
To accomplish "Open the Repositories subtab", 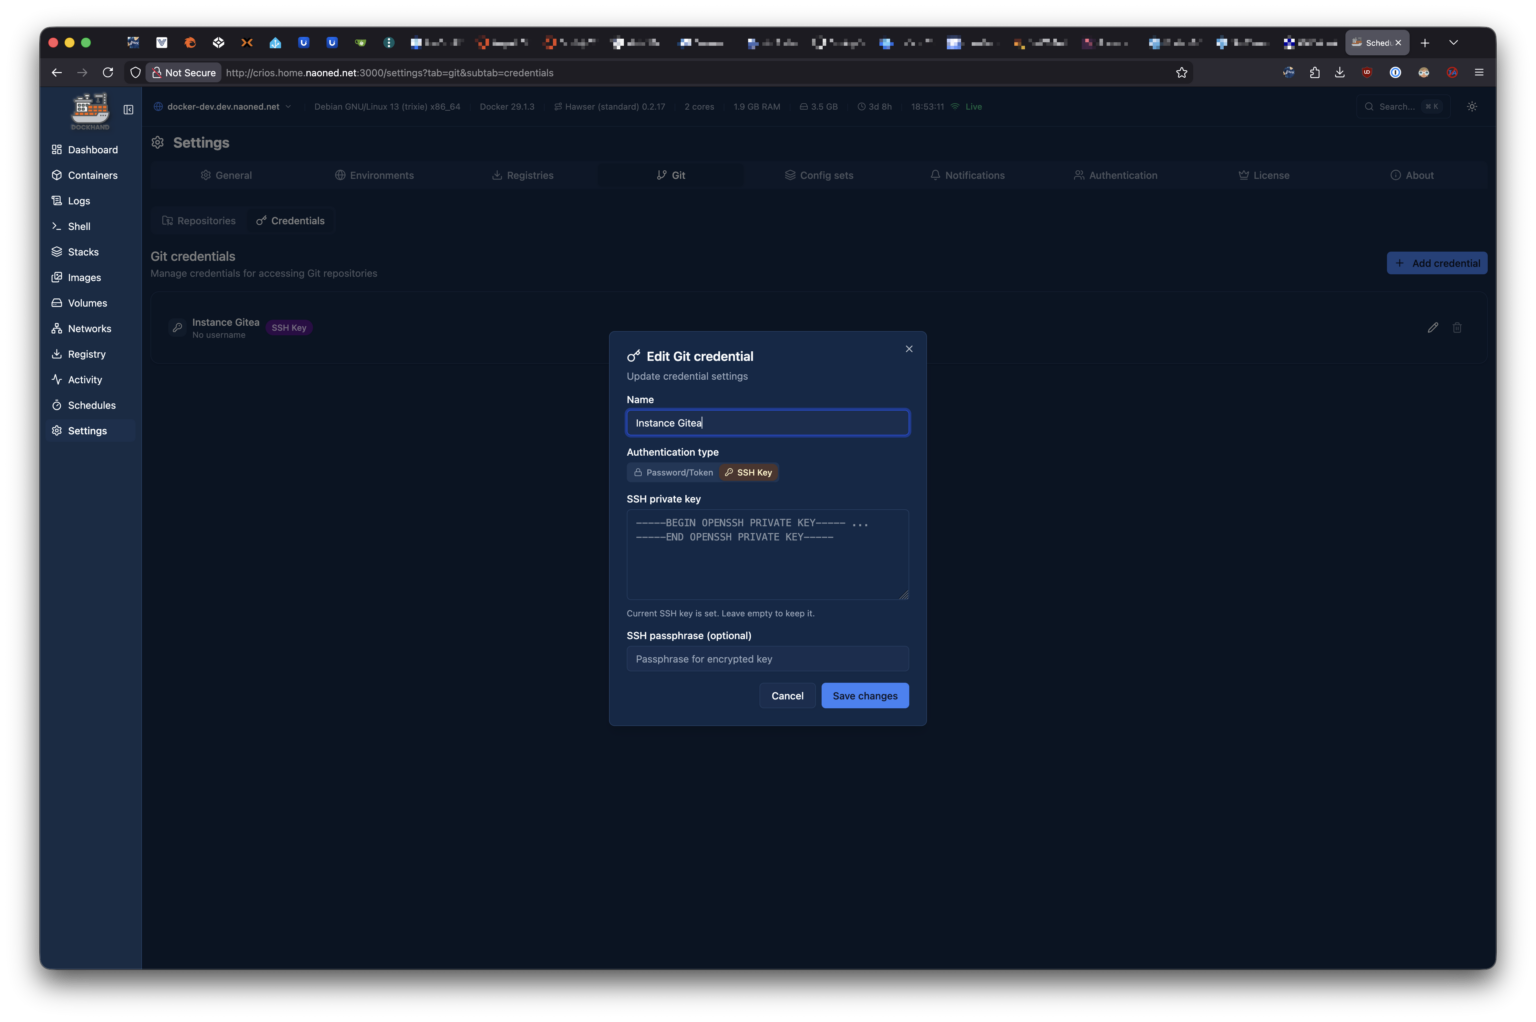I will 199,221.
